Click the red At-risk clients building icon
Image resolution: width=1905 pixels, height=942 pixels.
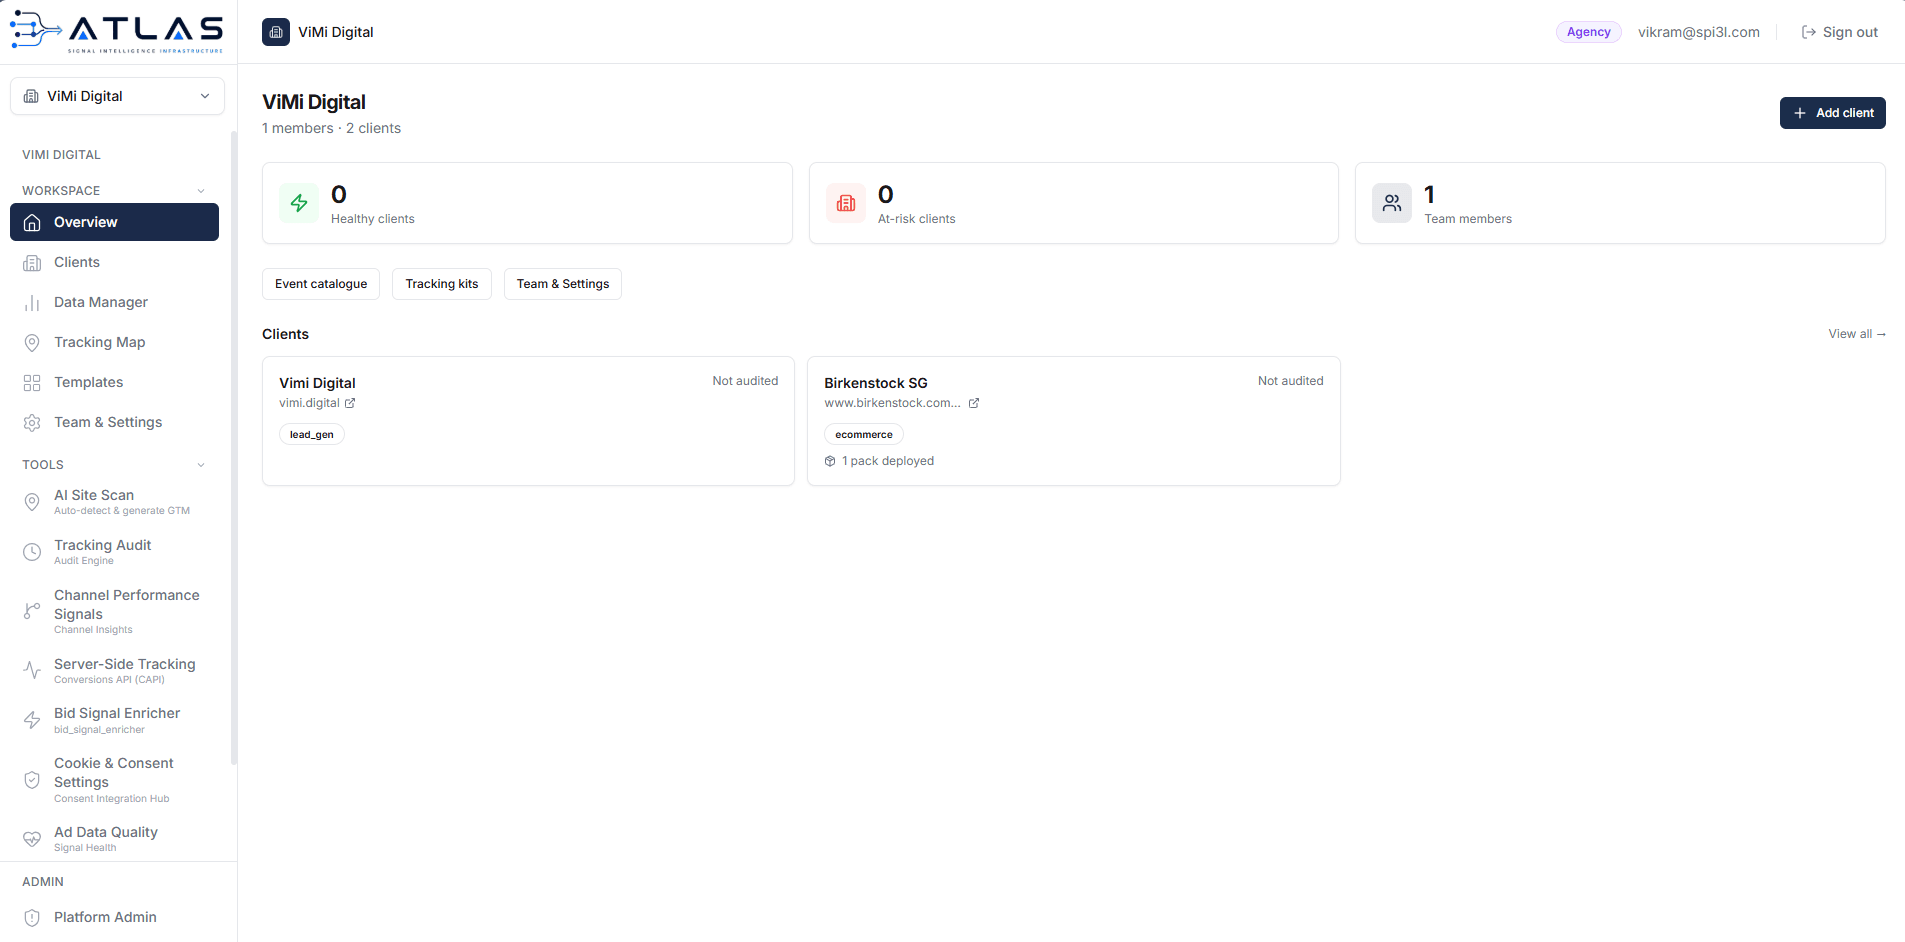pyautogui.click(x=846, y=203)
